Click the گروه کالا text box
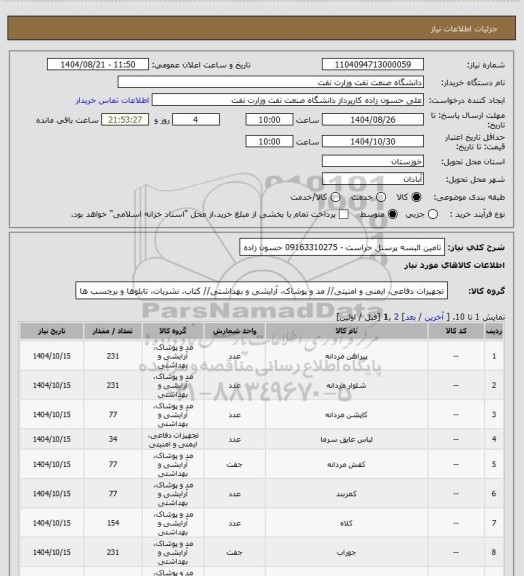This screenshot has height=576, width=524. (261, 291)
